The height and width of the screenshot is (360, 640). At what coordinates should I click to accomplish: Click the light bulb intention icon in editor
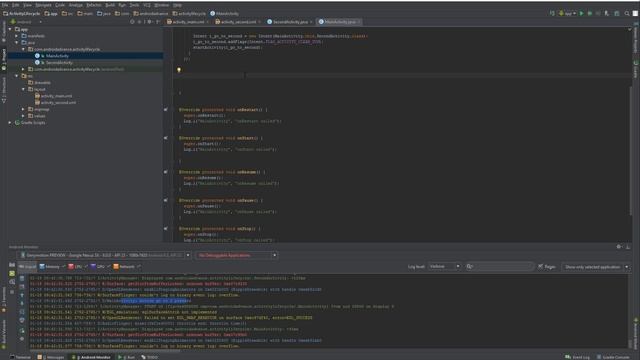click(179, 70)
